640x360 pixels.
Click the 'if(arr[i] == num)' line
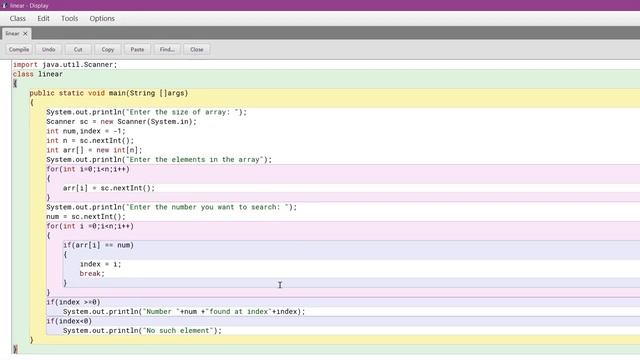(98, 245)
